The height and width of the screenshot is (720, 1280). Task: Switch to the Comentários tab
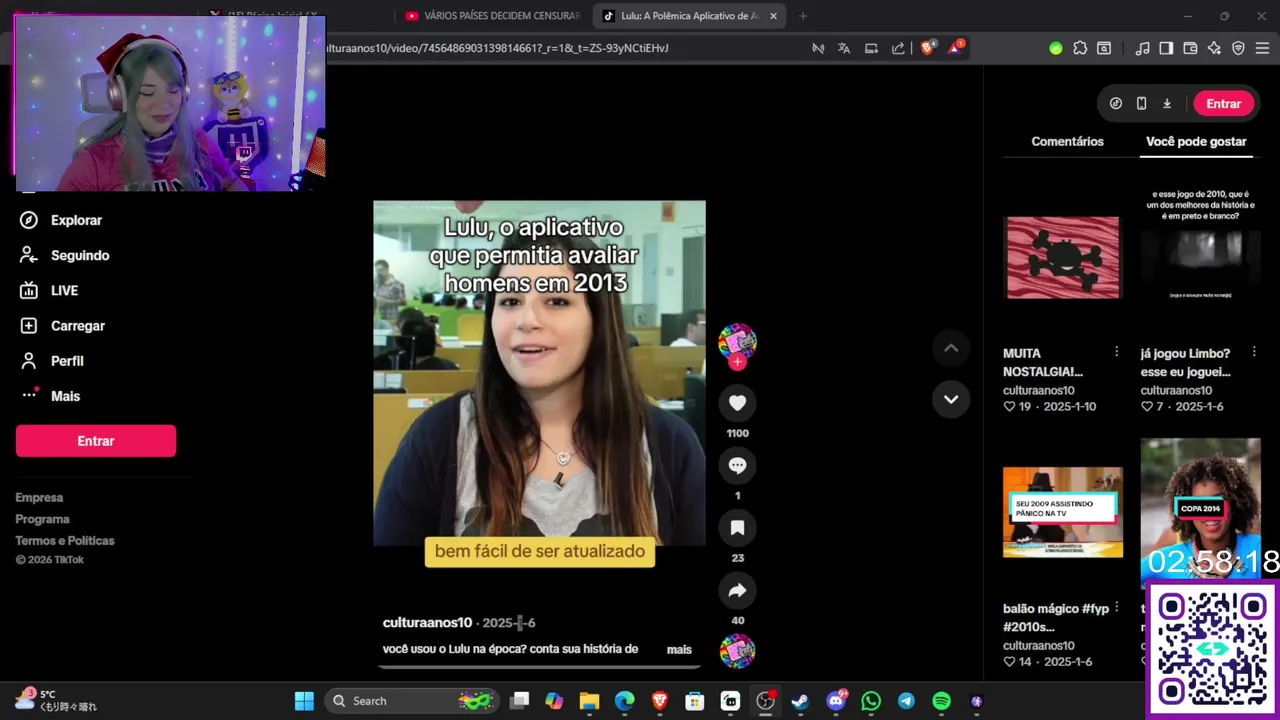coord(1067,142)
